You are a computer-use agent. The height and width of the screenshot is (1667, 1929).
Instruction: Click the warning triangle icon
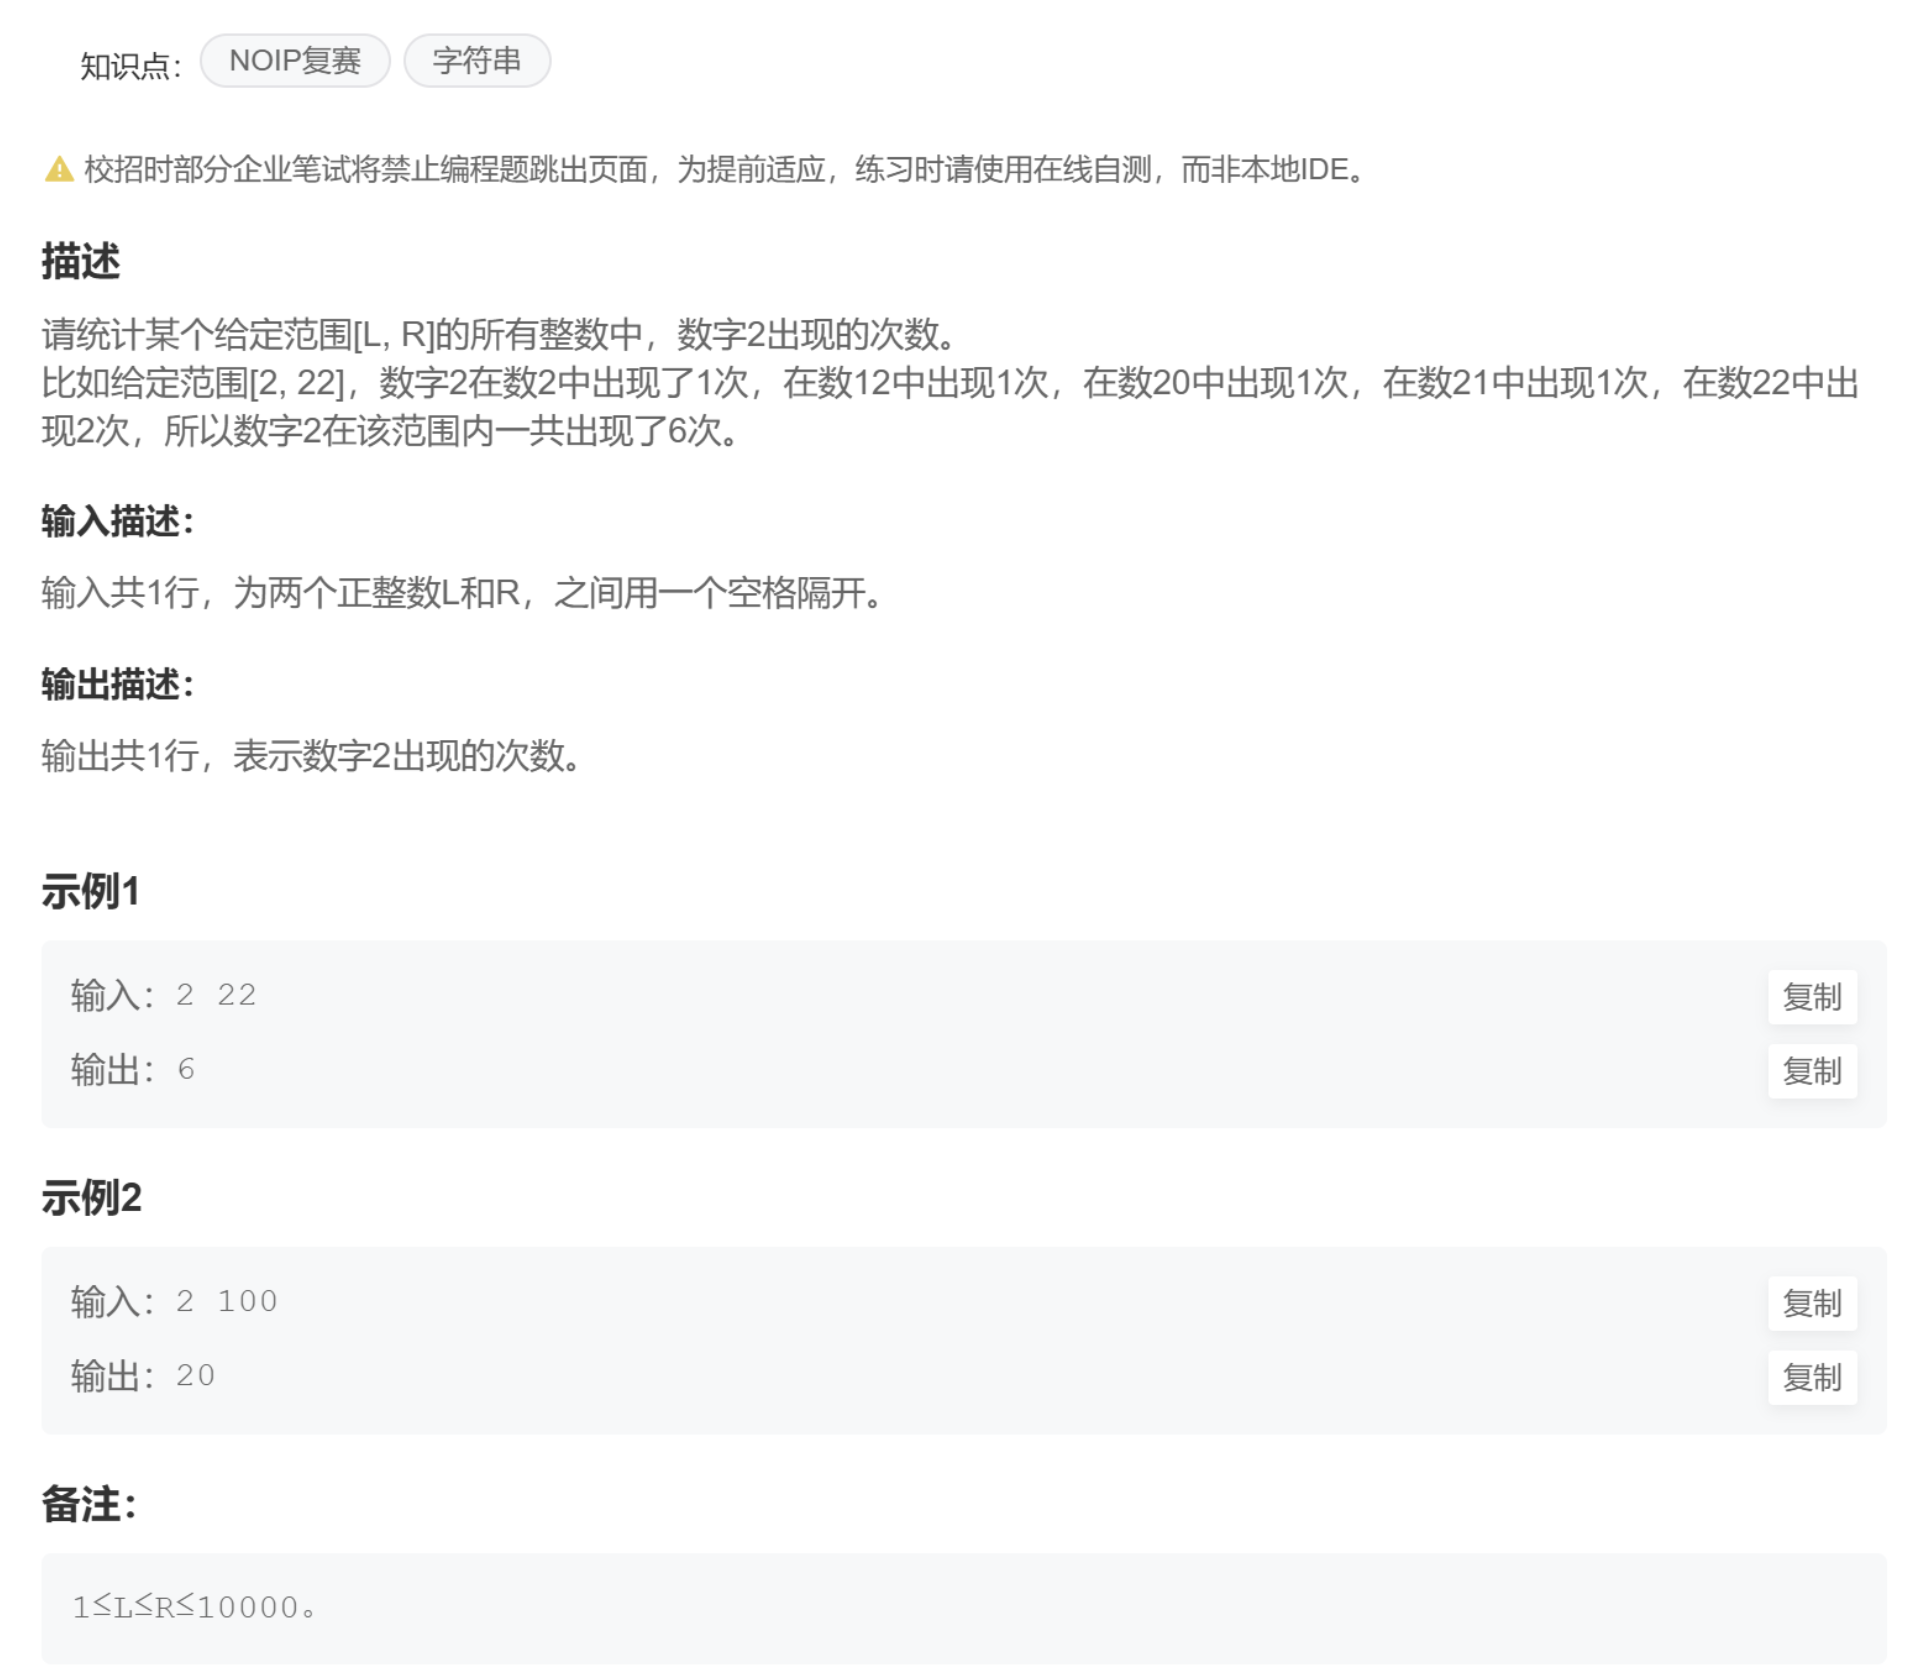coord(57,170)
